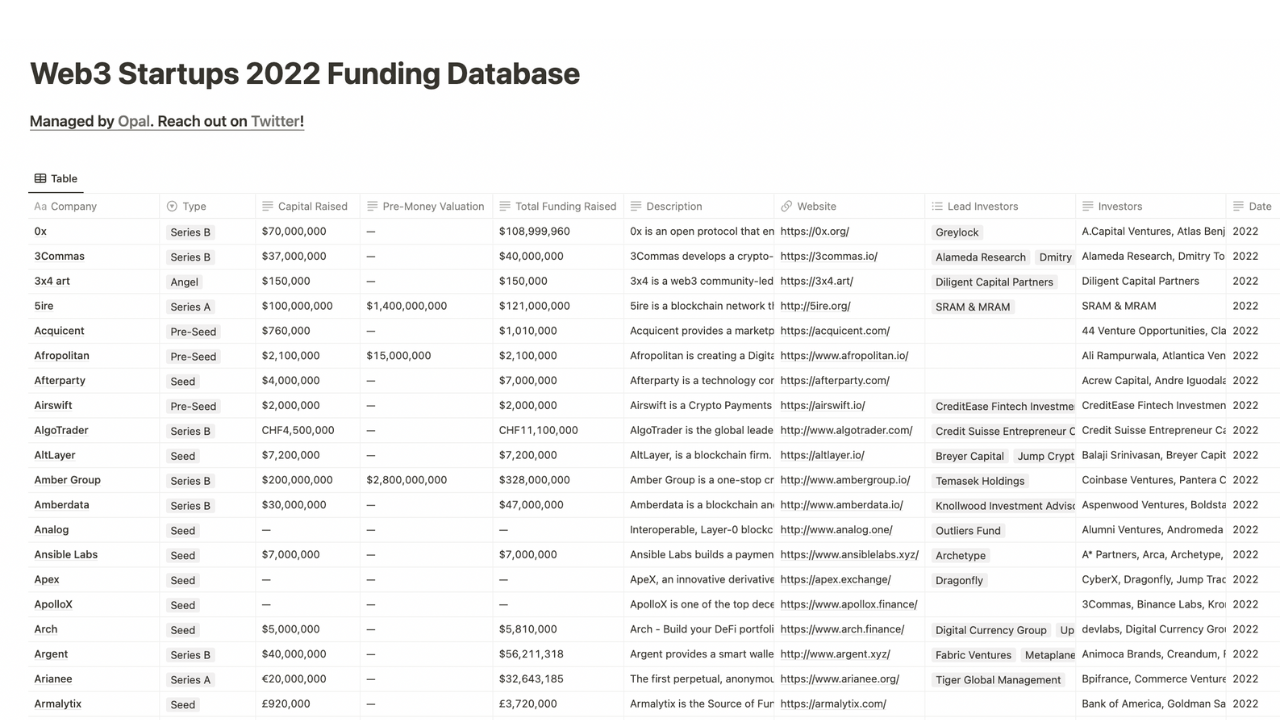Open the http://www.ambergroup.io/ link

845,480
